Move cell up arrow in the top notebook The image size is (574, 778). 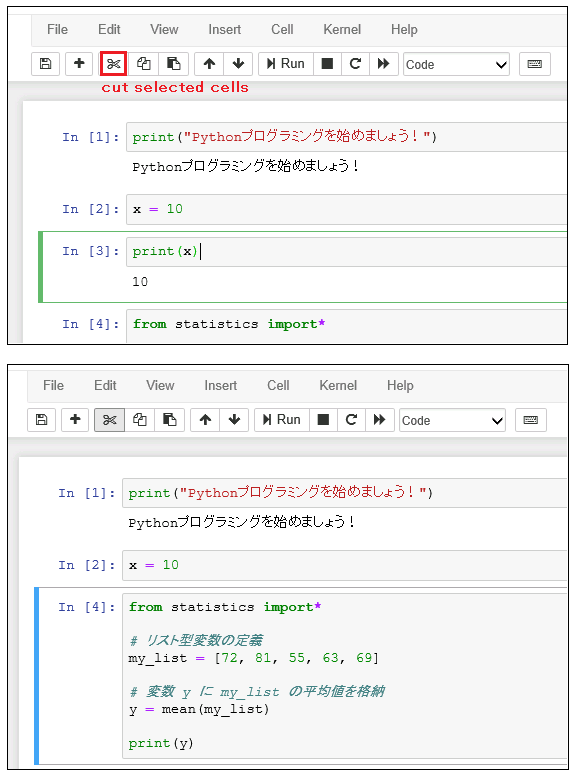tap(209, 64)
